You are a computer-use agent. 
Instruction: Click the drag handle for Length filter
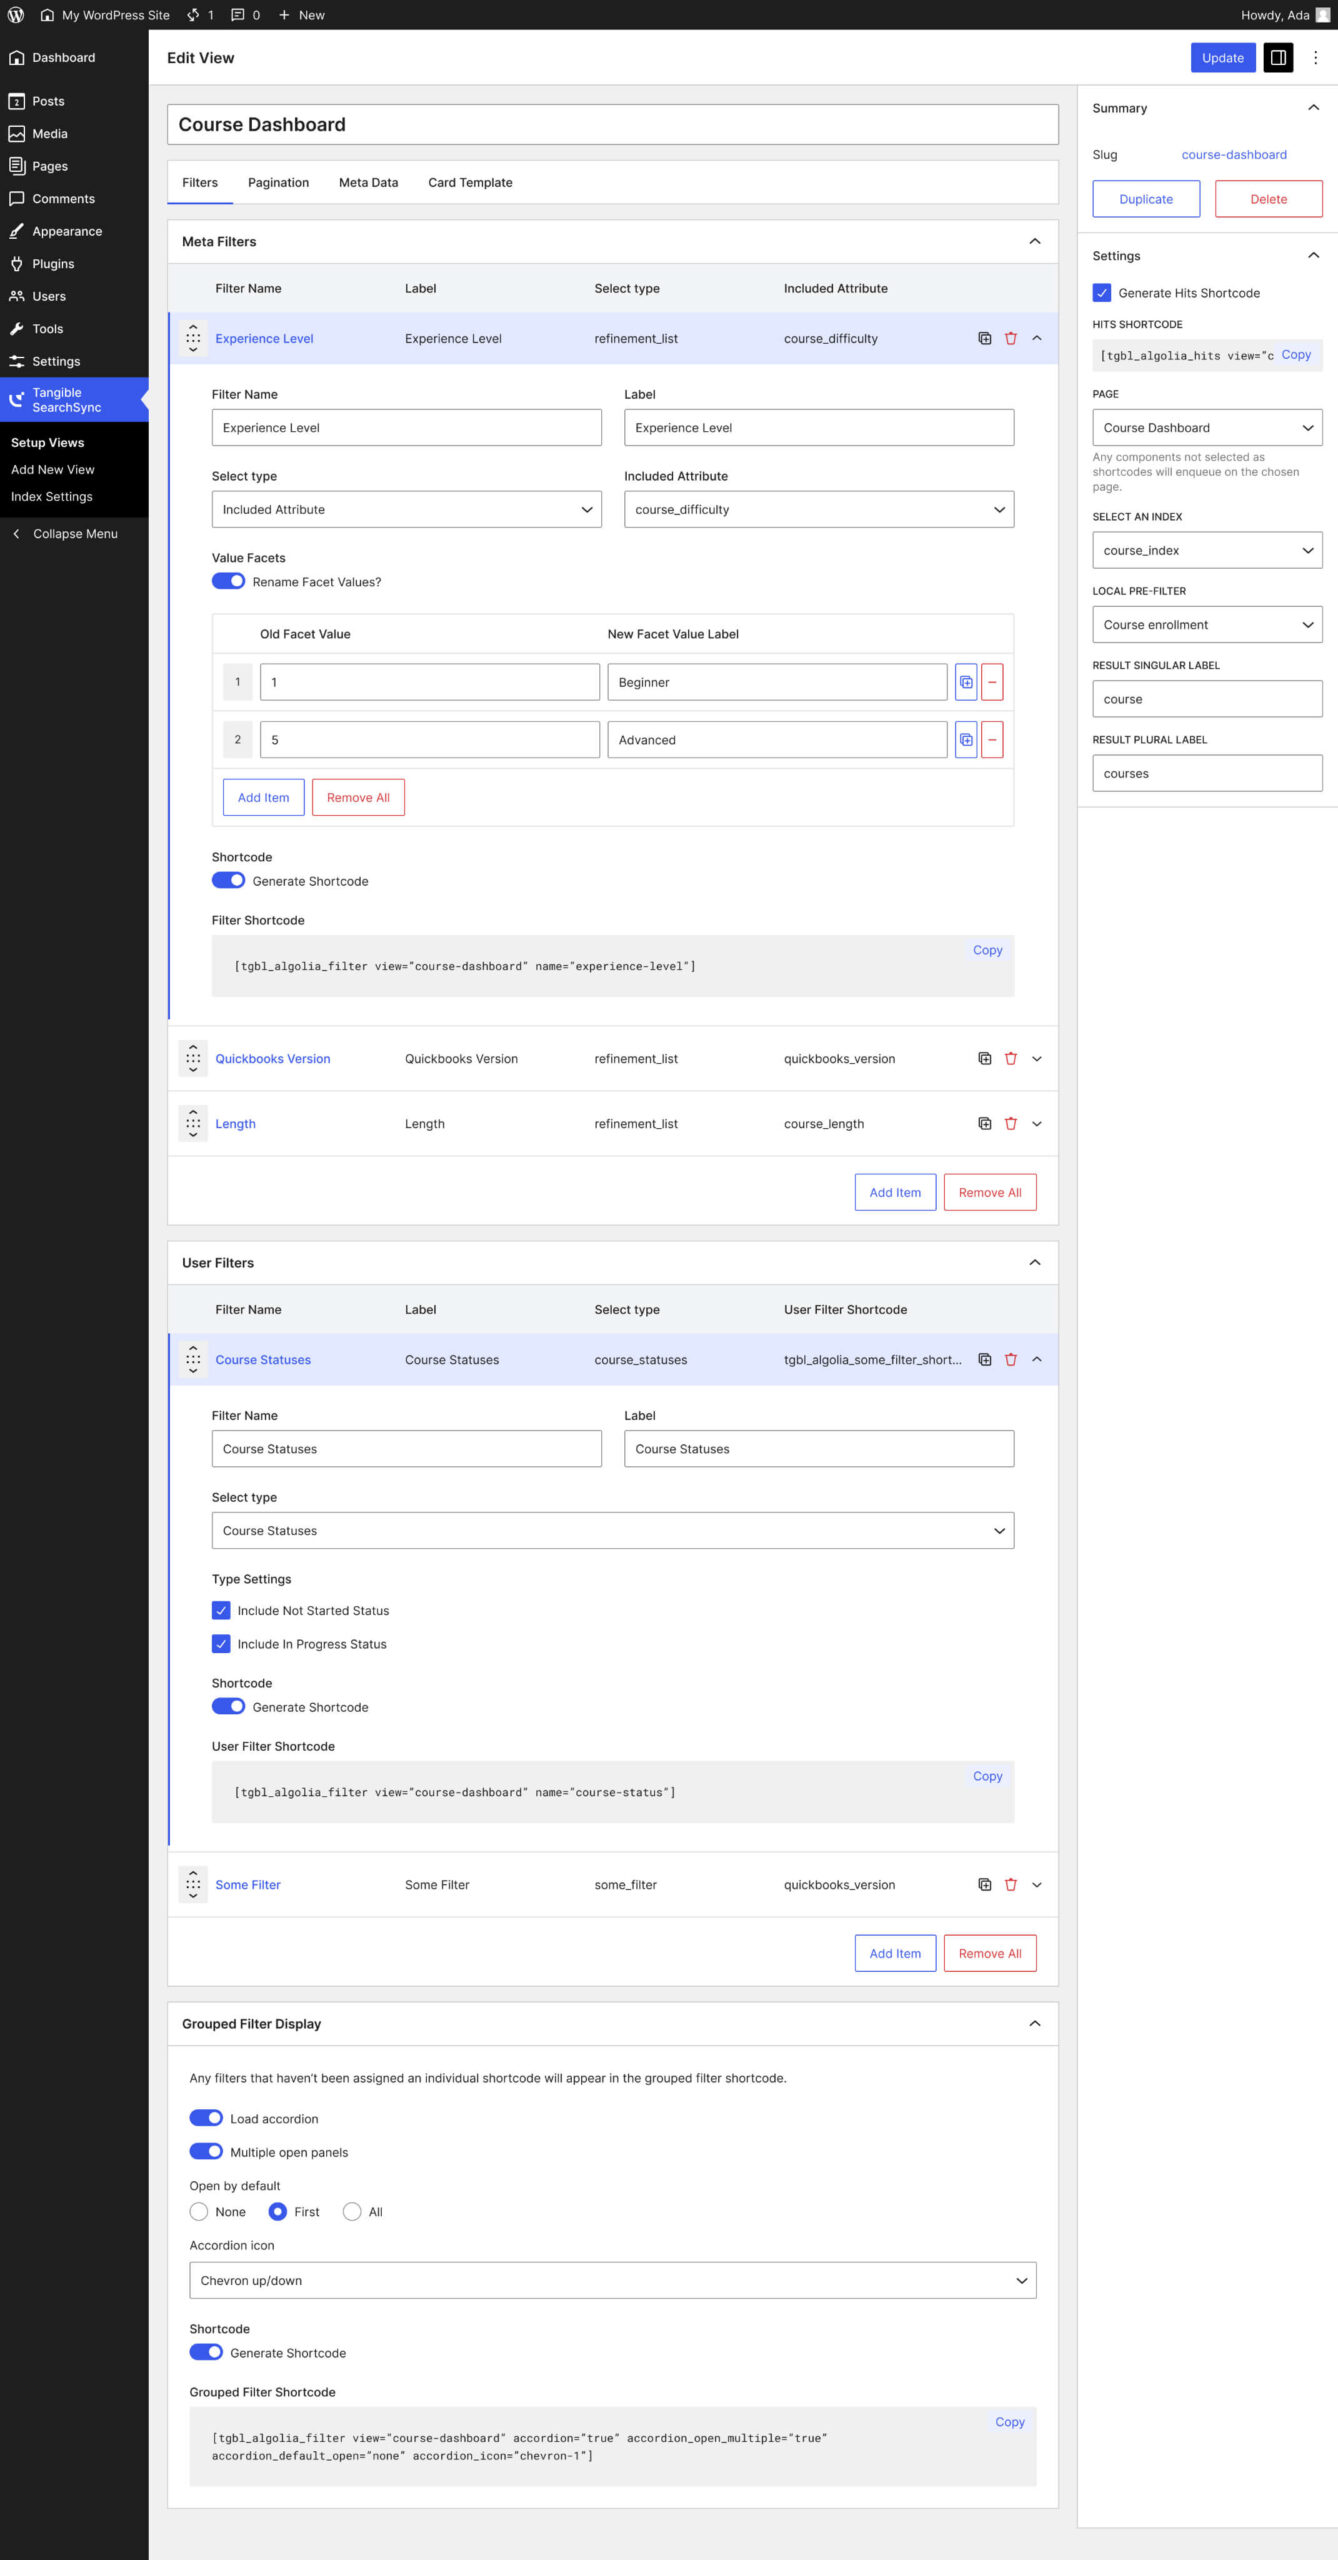tap(193, 1124)
